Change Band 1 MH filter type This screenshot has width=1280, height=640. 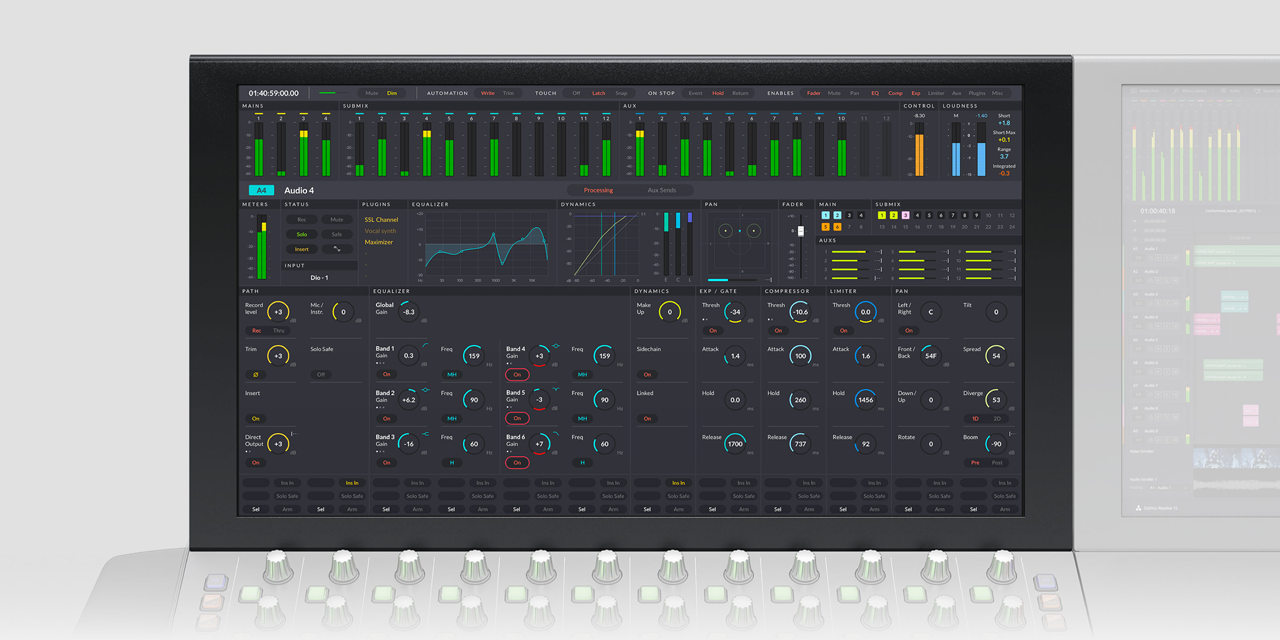(452, 375)
